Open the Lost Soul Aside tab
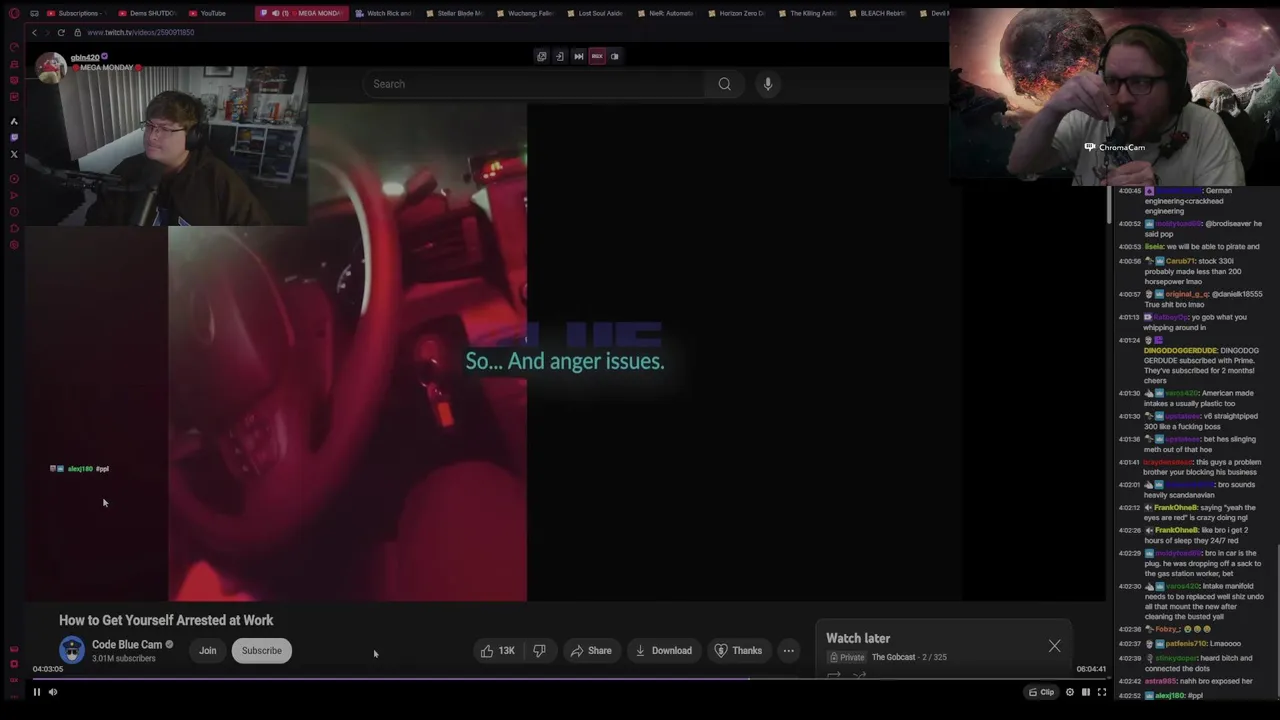The height and width of the screenshot is (720, 1280). click(x=594, y=13)
